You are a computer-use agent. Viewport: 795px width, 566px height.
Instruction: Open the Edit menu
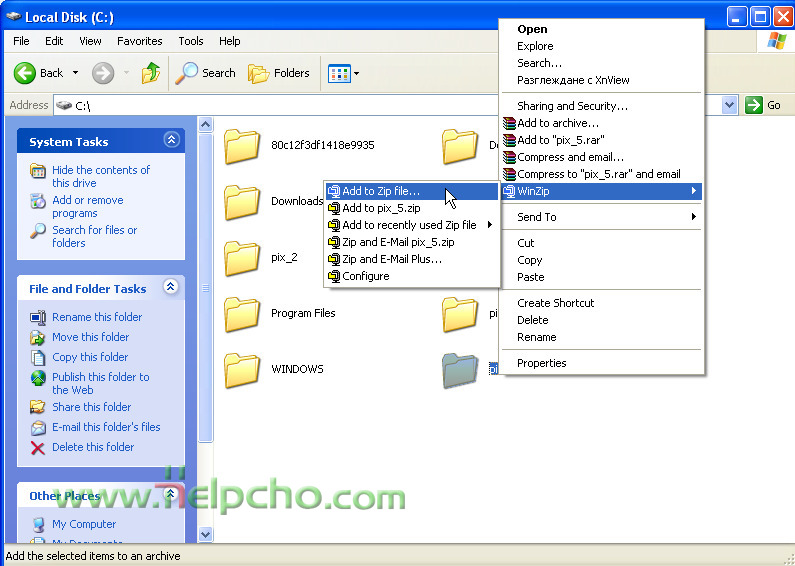(54, 41)
